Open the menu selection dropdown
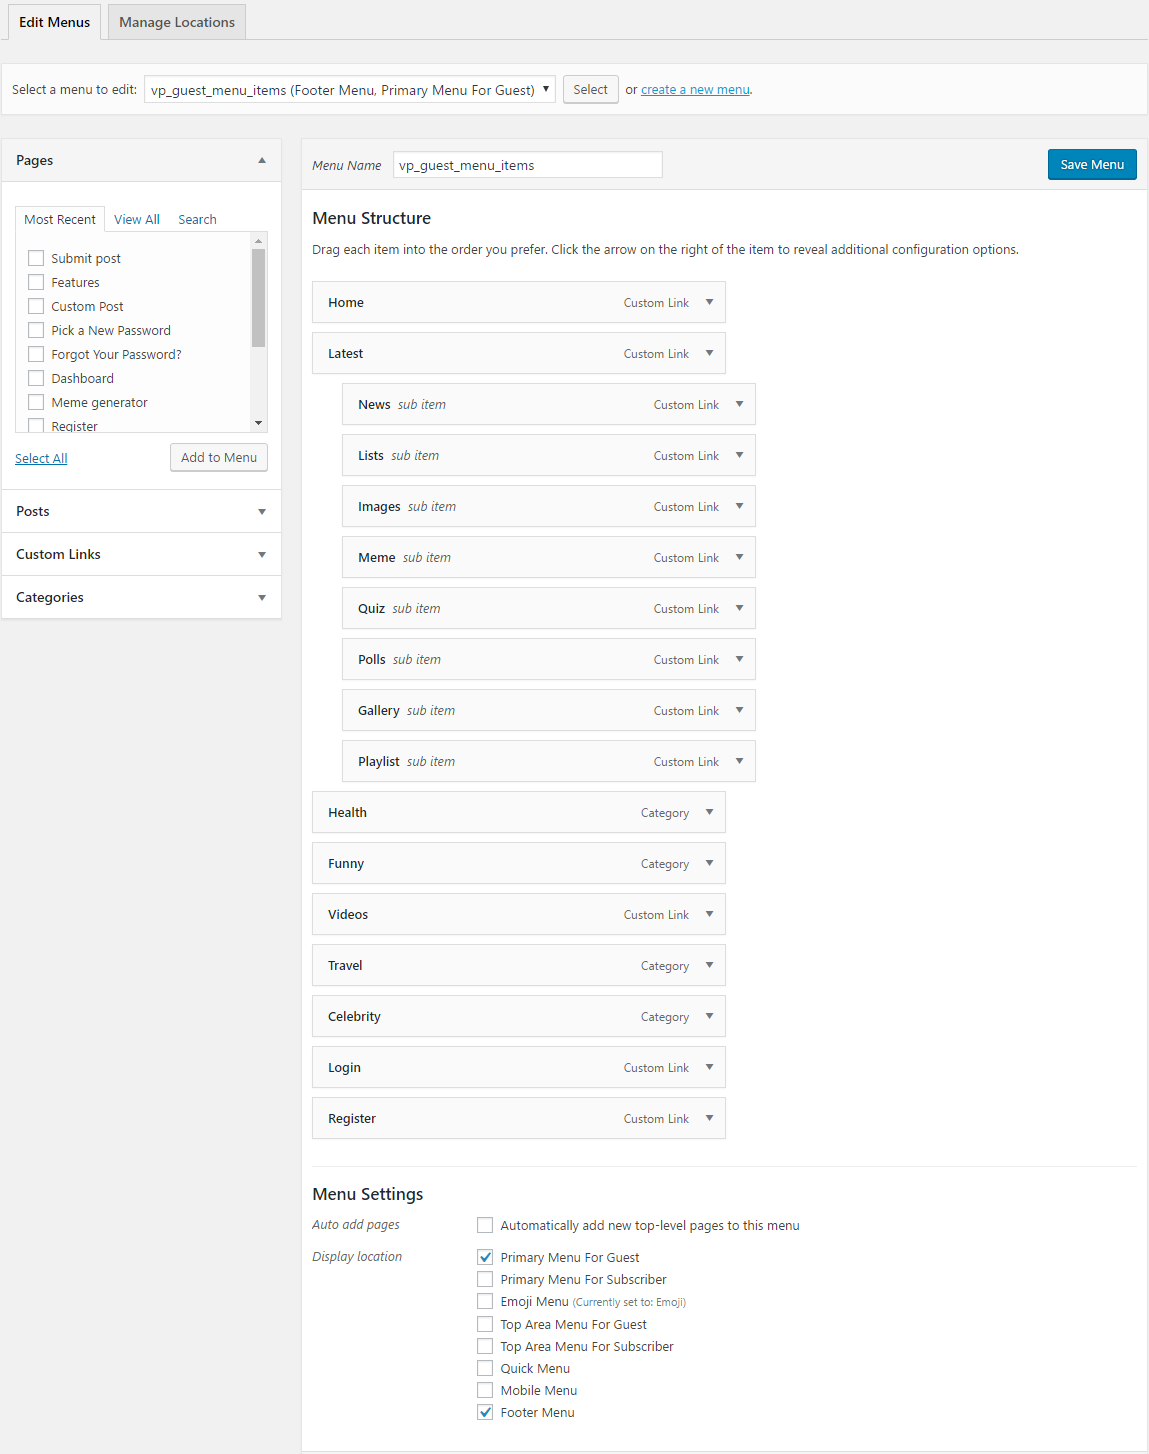This screenshot has height=1454, width=1149. click(350, 90)
